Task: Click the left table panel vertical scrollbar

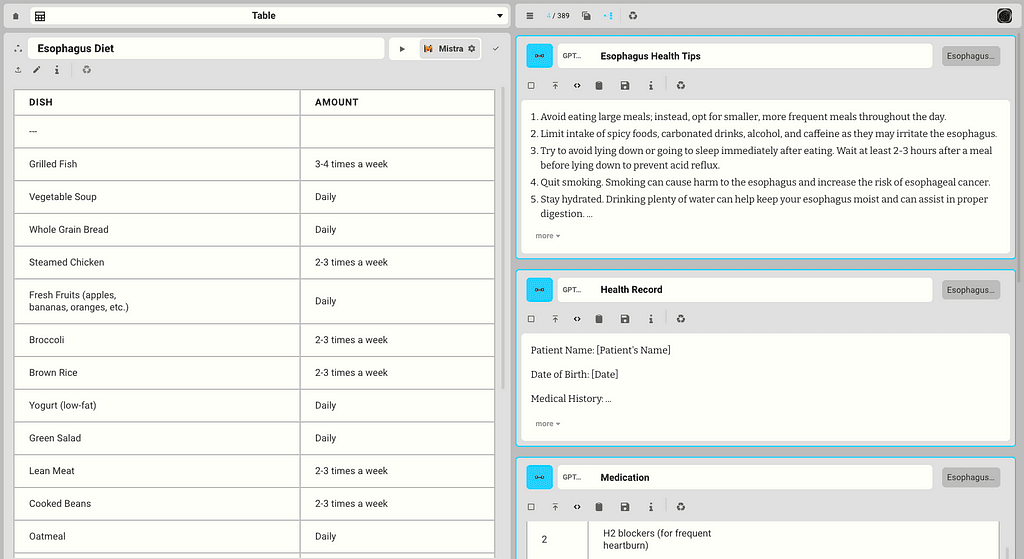Action: click(503, 238)
